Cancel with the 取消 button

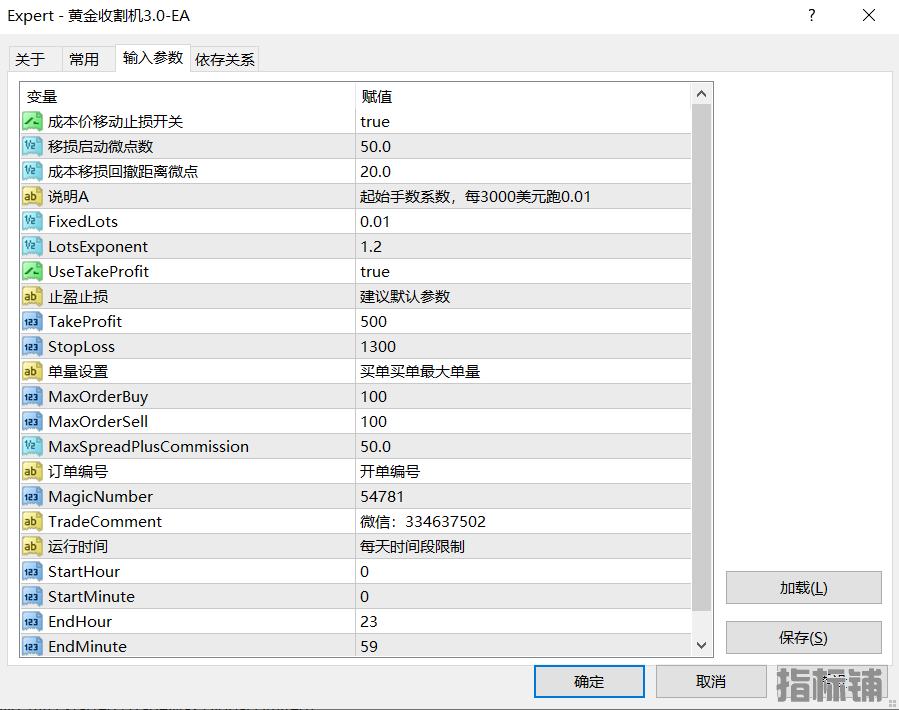pyautogui.click(x=711, y=681)
